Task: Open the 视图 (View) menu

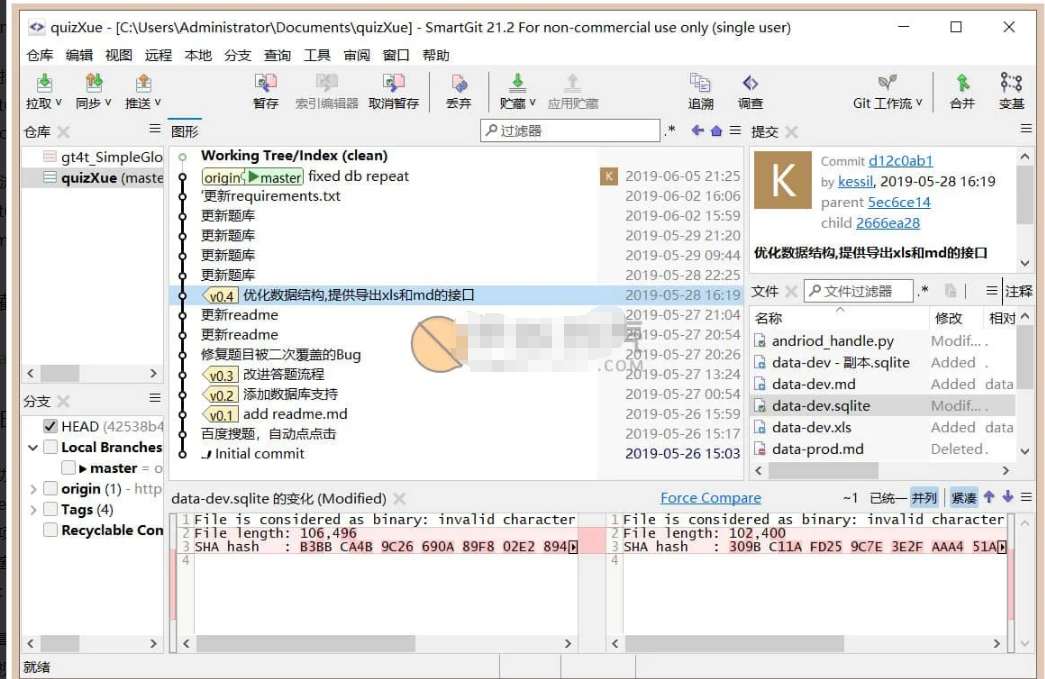Action: pyautogui.click(x=119, y=55)
